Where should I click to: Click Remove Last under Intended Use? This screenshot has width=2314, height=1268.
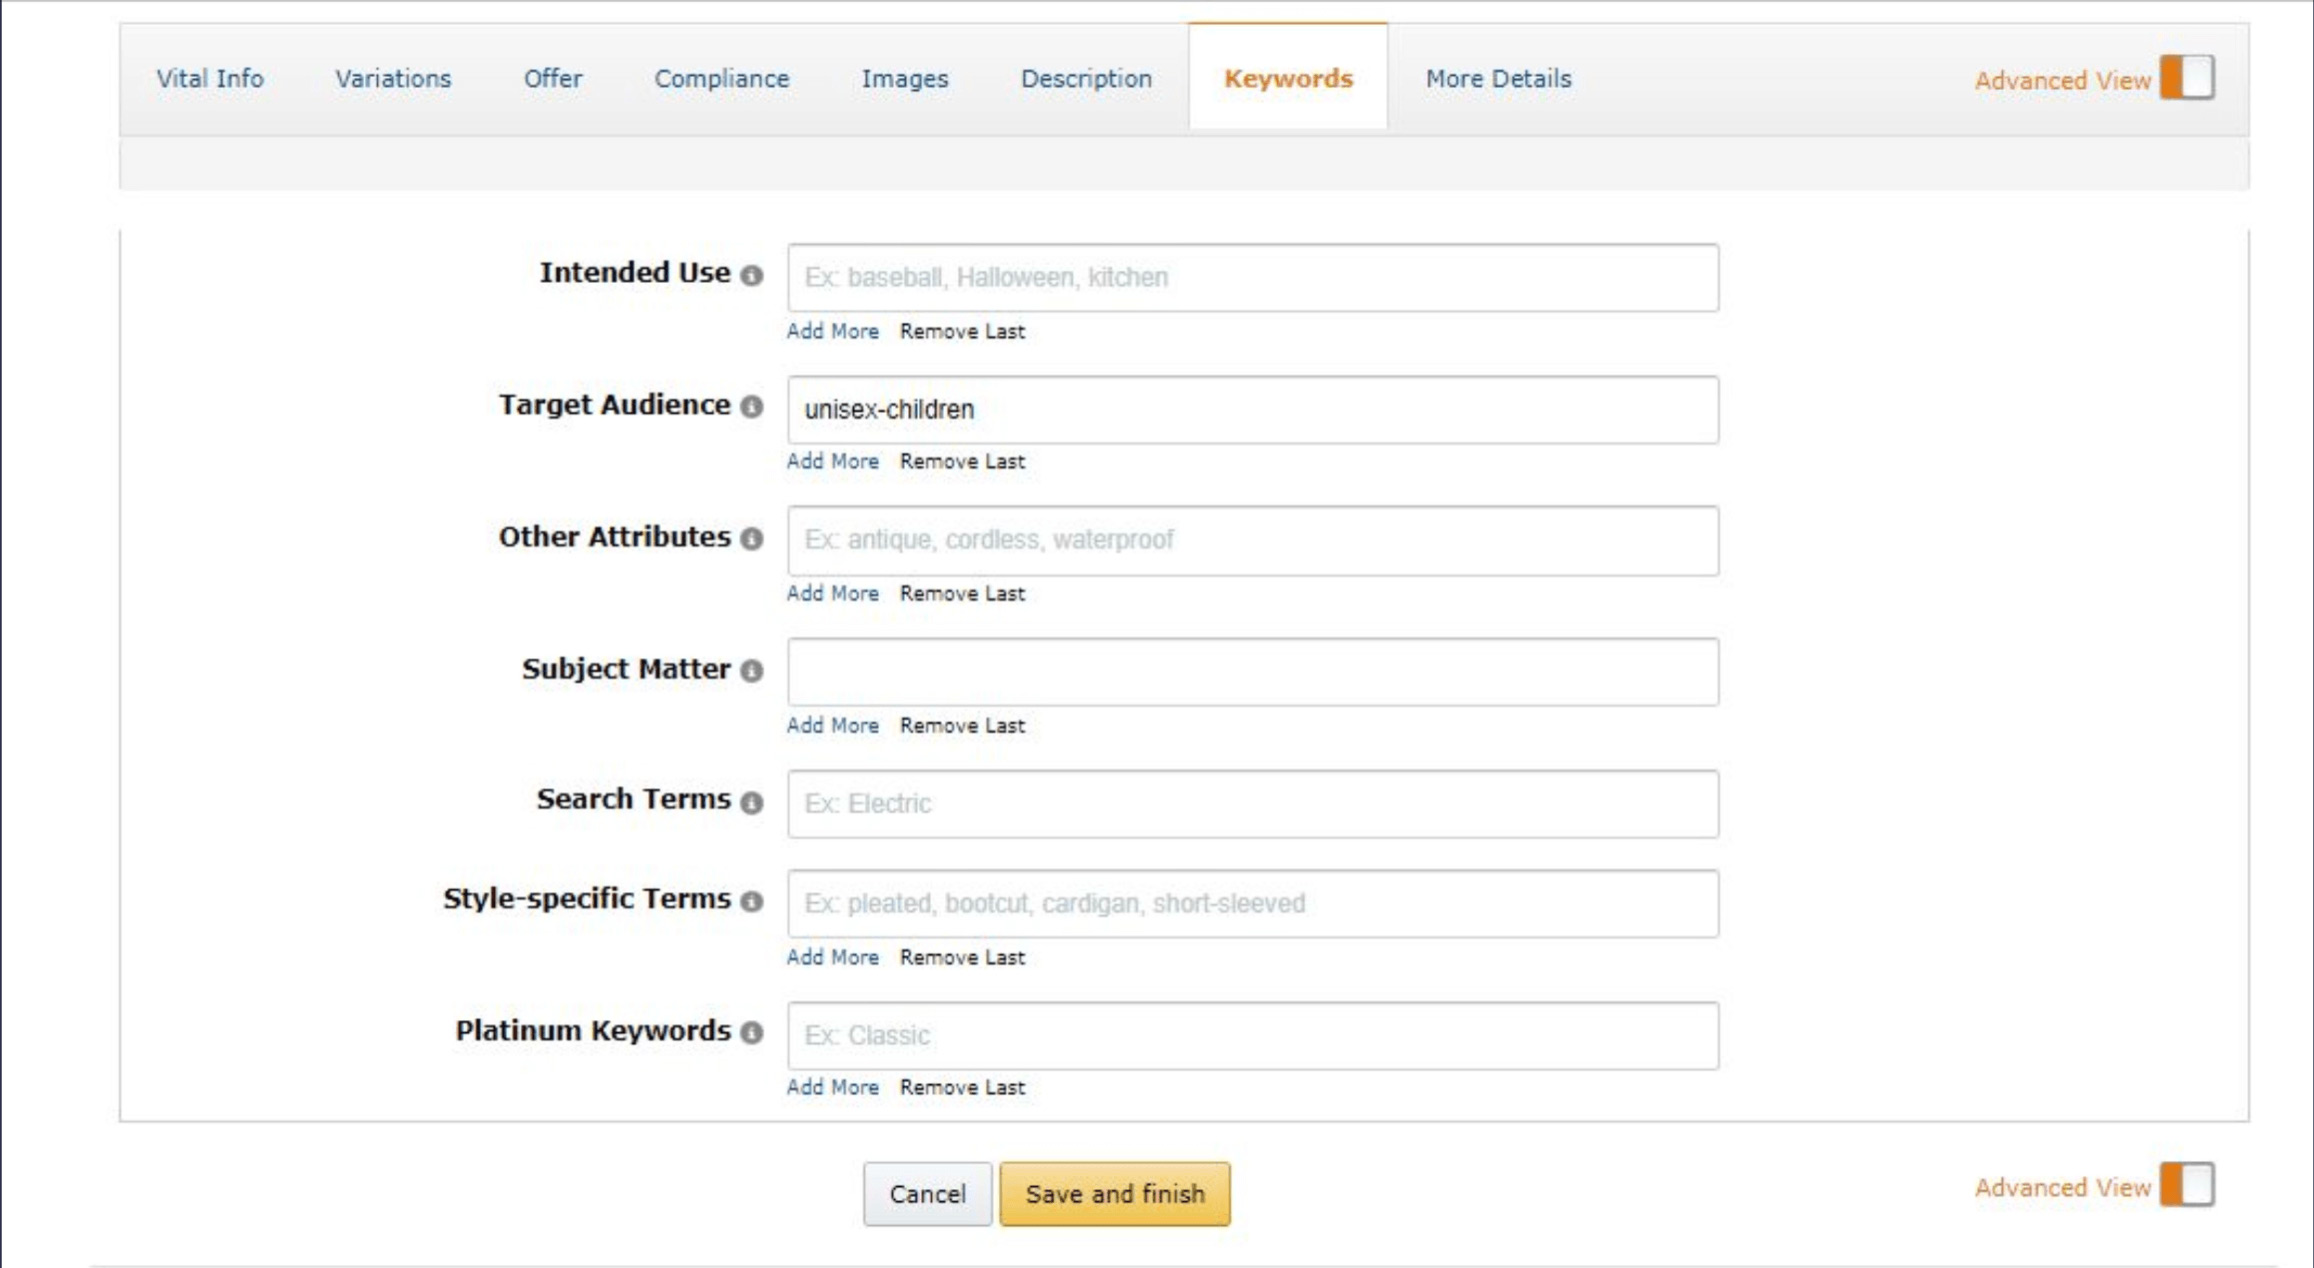pos(962,331)
